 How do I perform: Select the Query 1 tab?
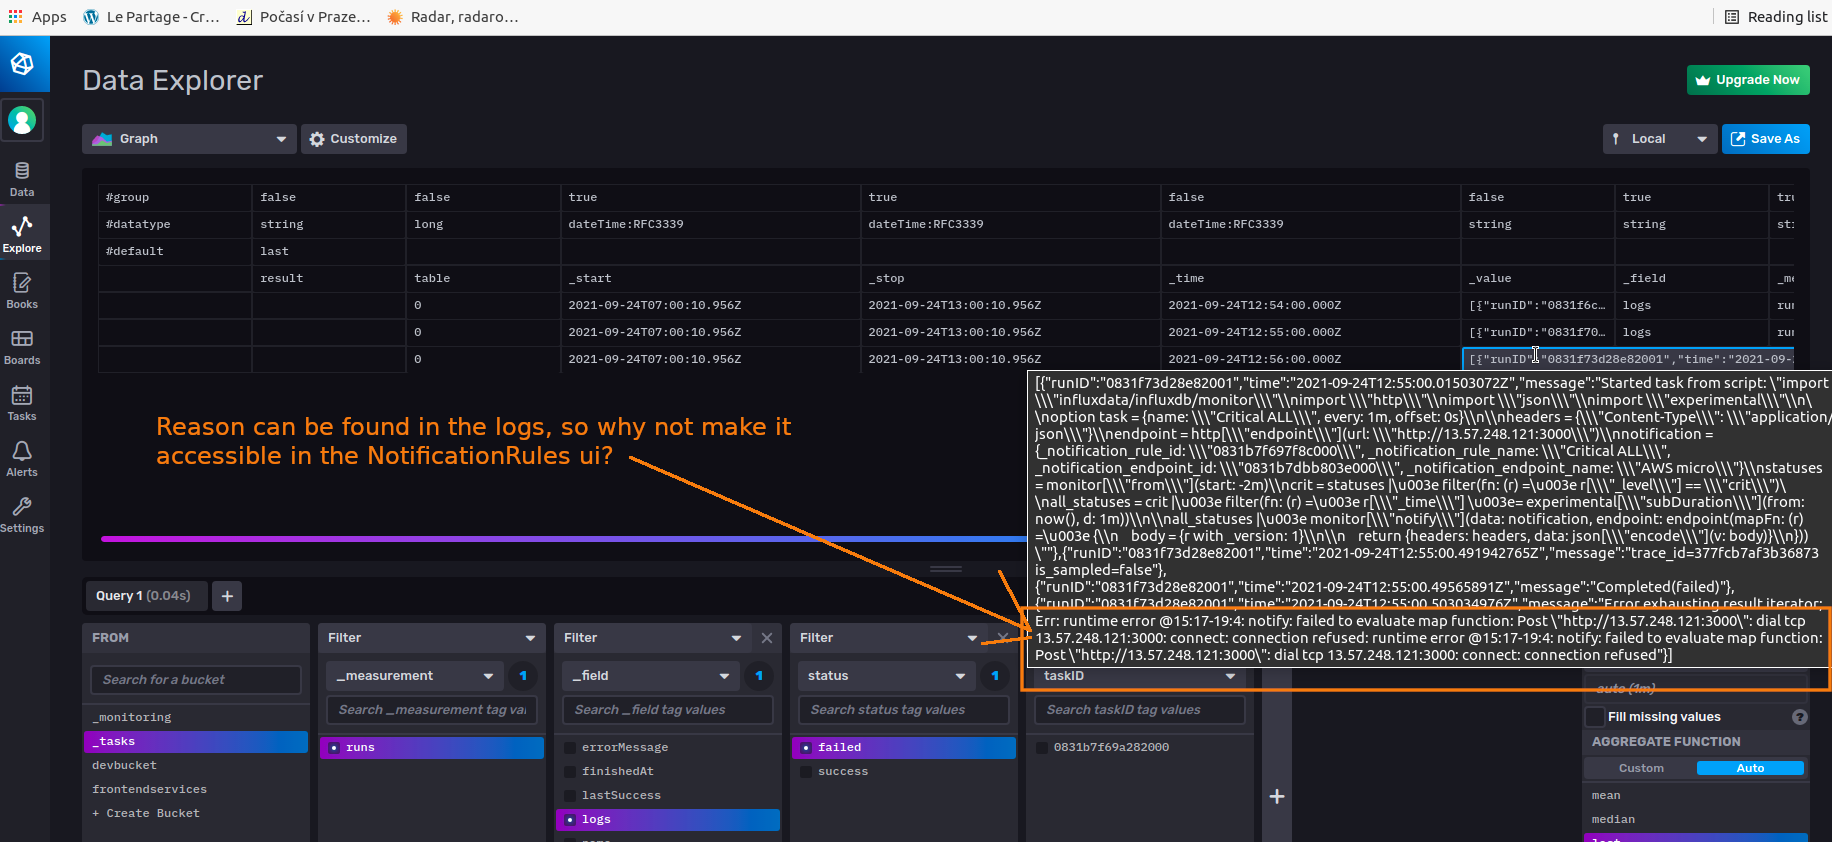[x=144, y=596]
